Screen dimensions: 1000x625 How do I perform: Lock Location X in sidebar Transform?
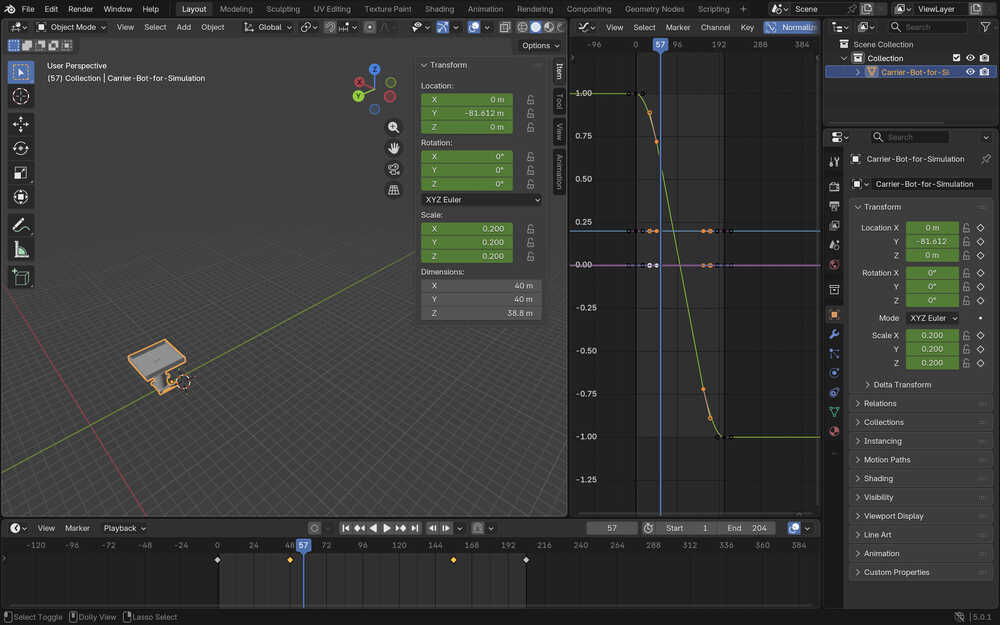(530, 99)
